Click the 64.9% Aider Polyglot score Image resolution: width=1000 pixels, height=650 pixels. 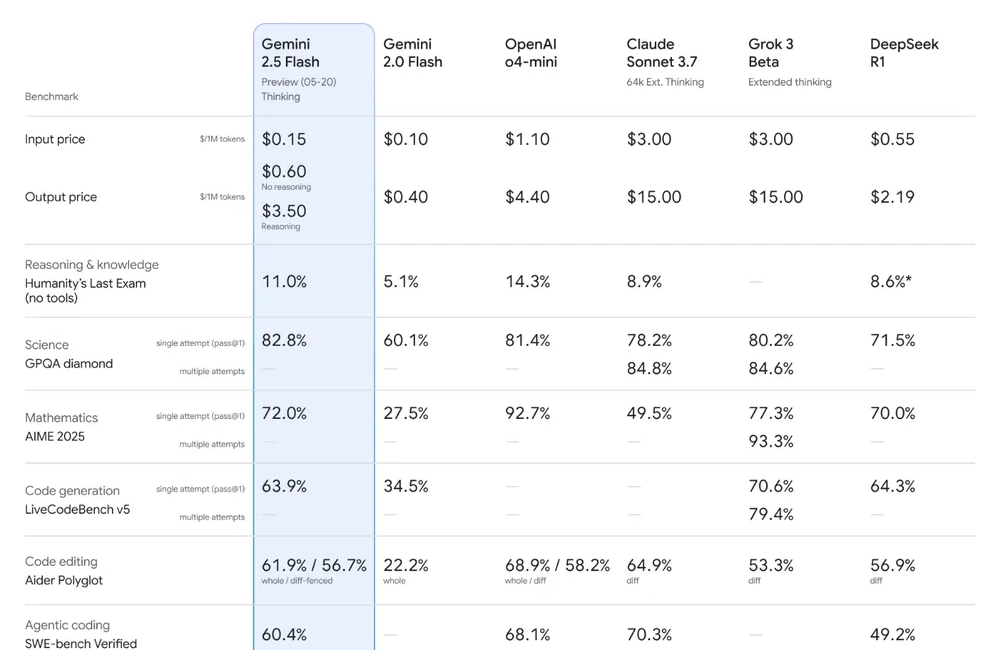(649, 565)
